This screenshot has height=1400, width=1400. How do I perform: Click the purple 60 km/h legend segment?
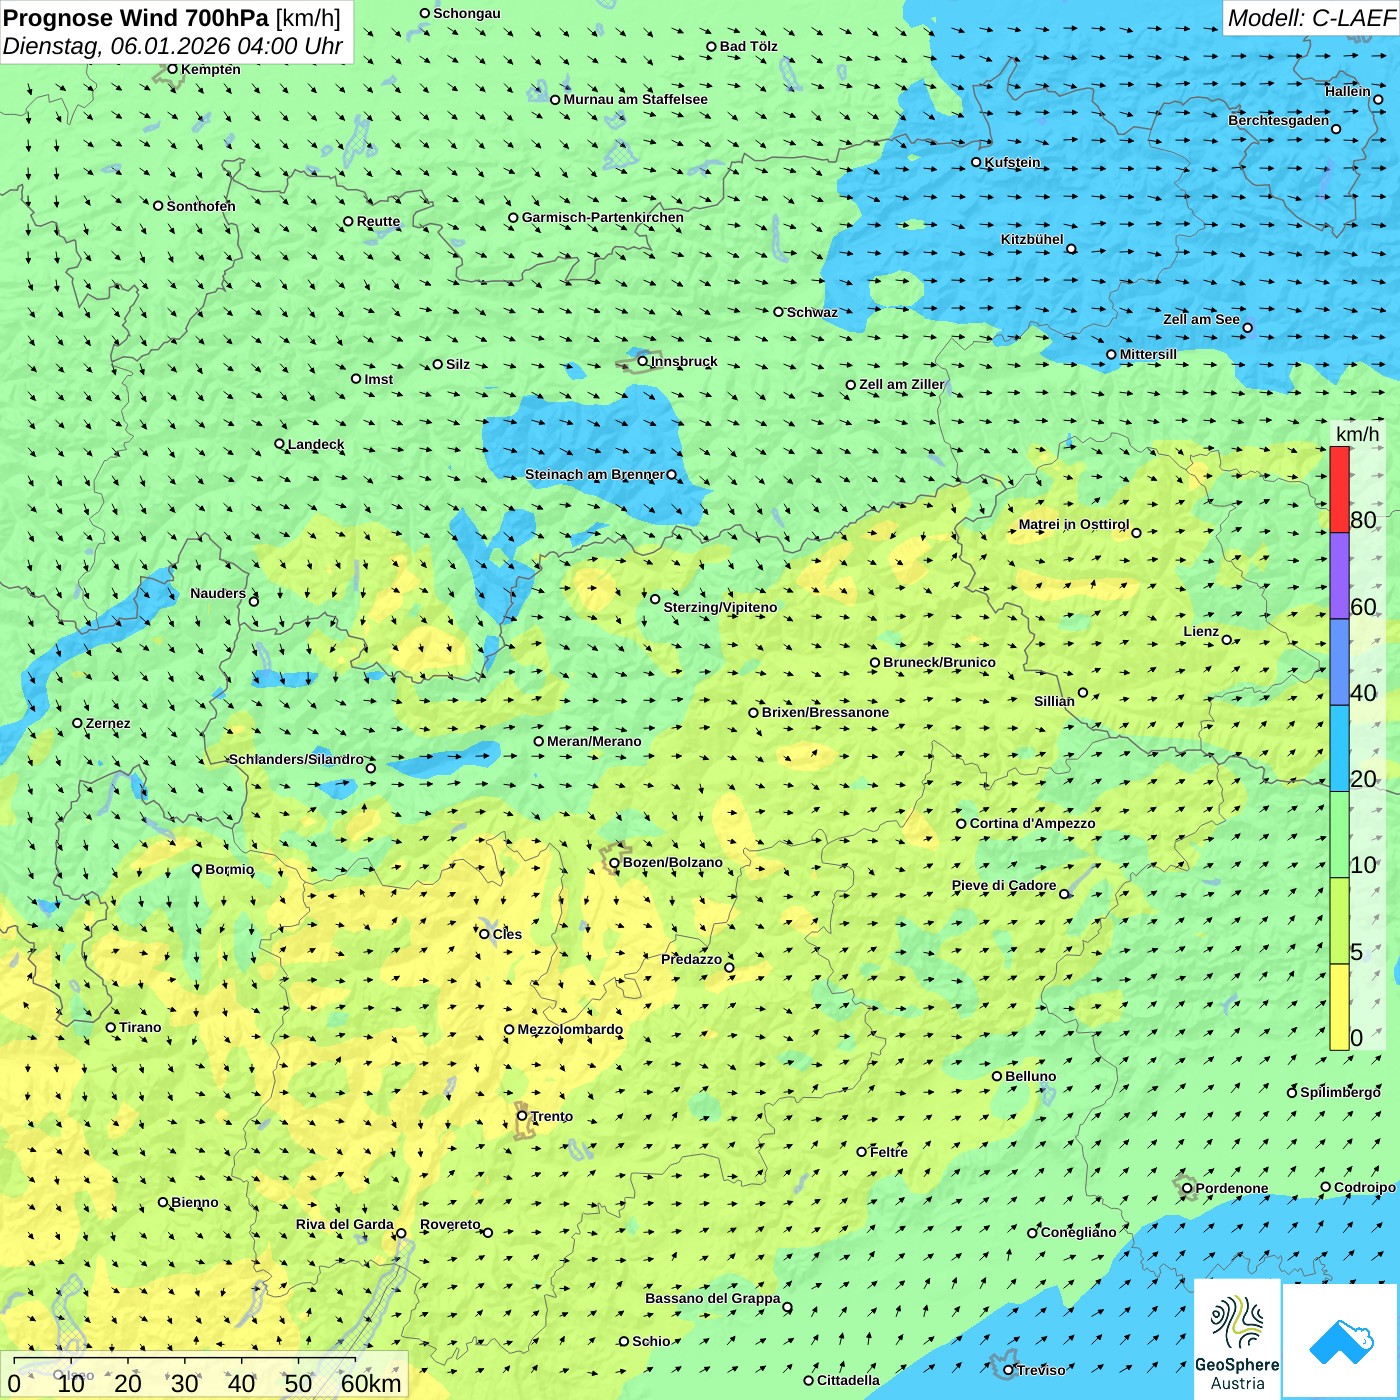[x=1339, y=575]
